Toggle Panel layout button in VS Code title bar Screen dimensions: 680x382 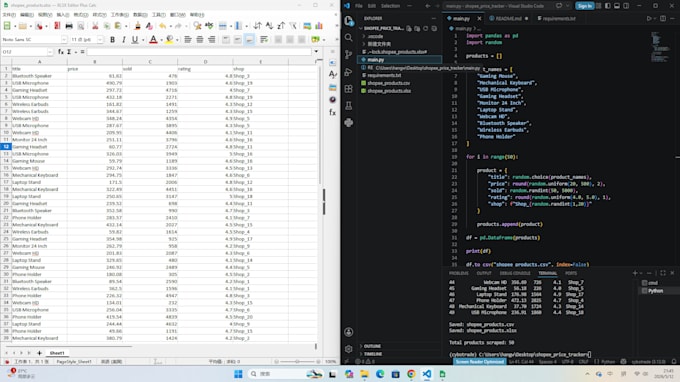coord(617,6)
